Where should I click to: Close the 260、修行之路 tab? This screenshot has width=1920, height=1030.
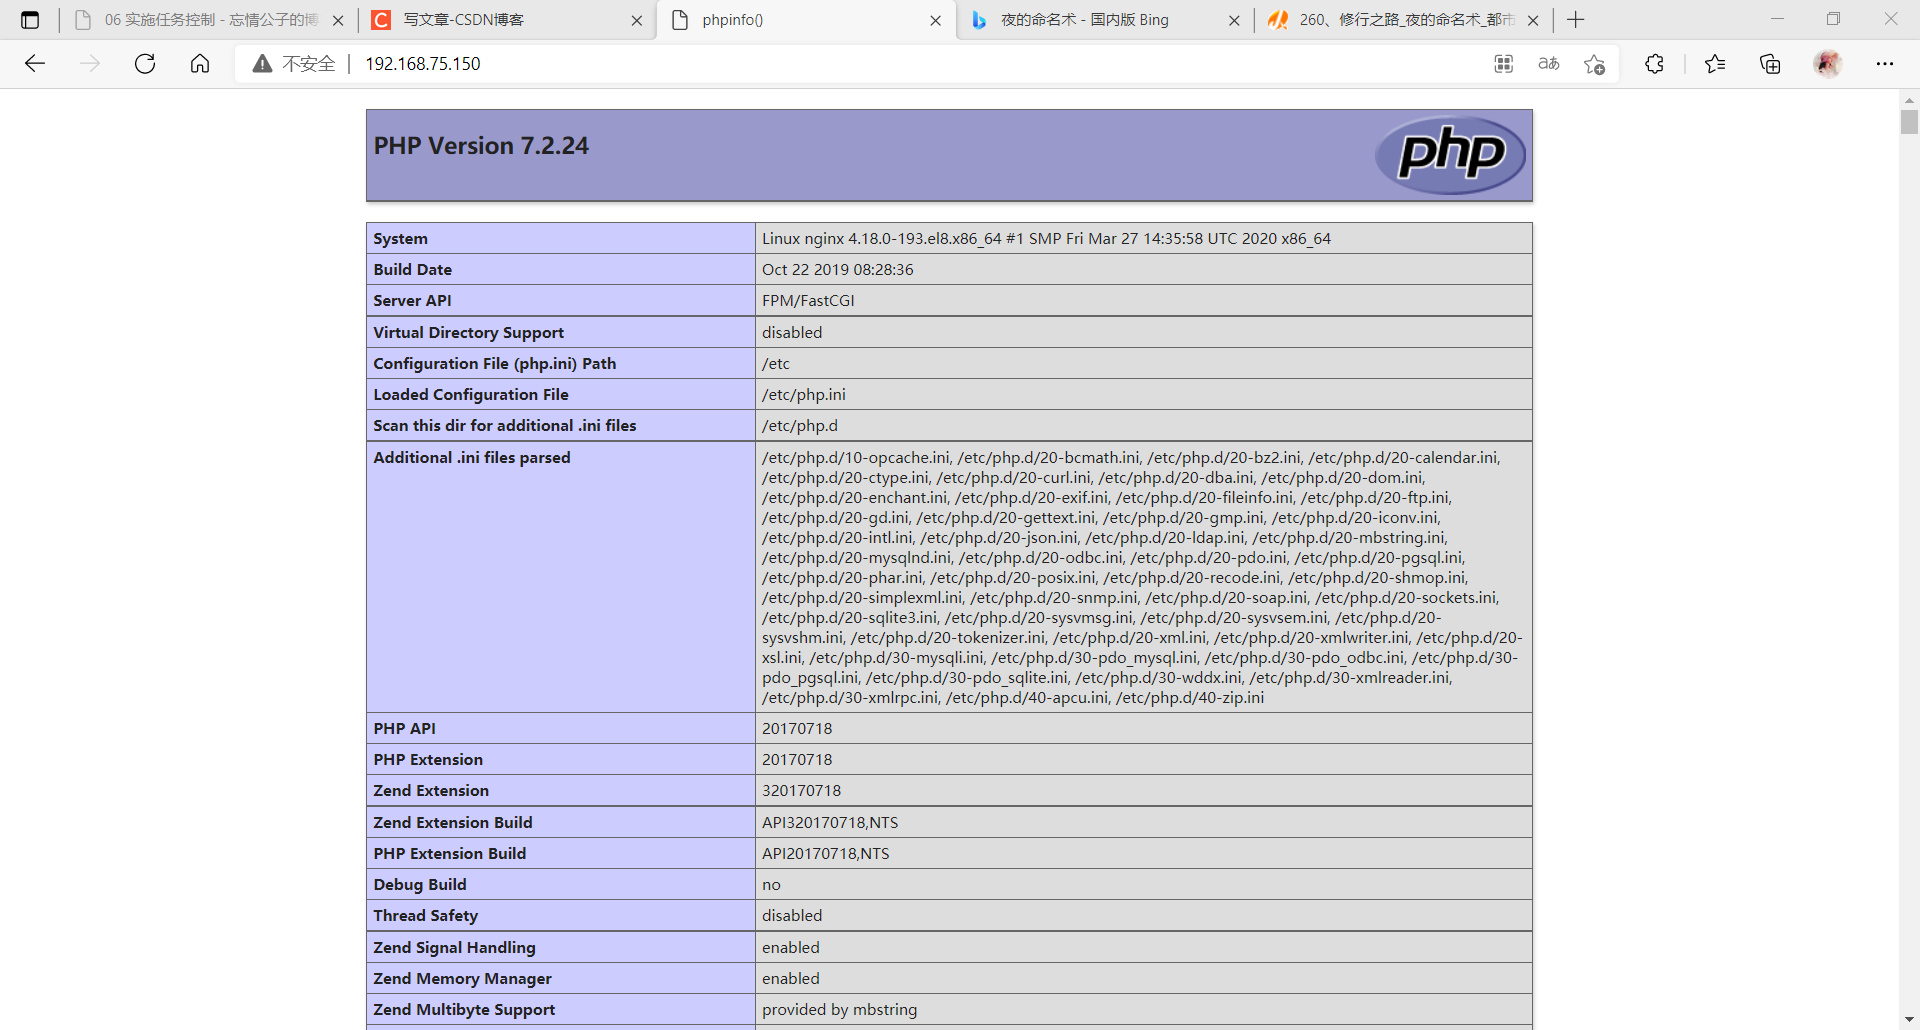click(1533, 20)
